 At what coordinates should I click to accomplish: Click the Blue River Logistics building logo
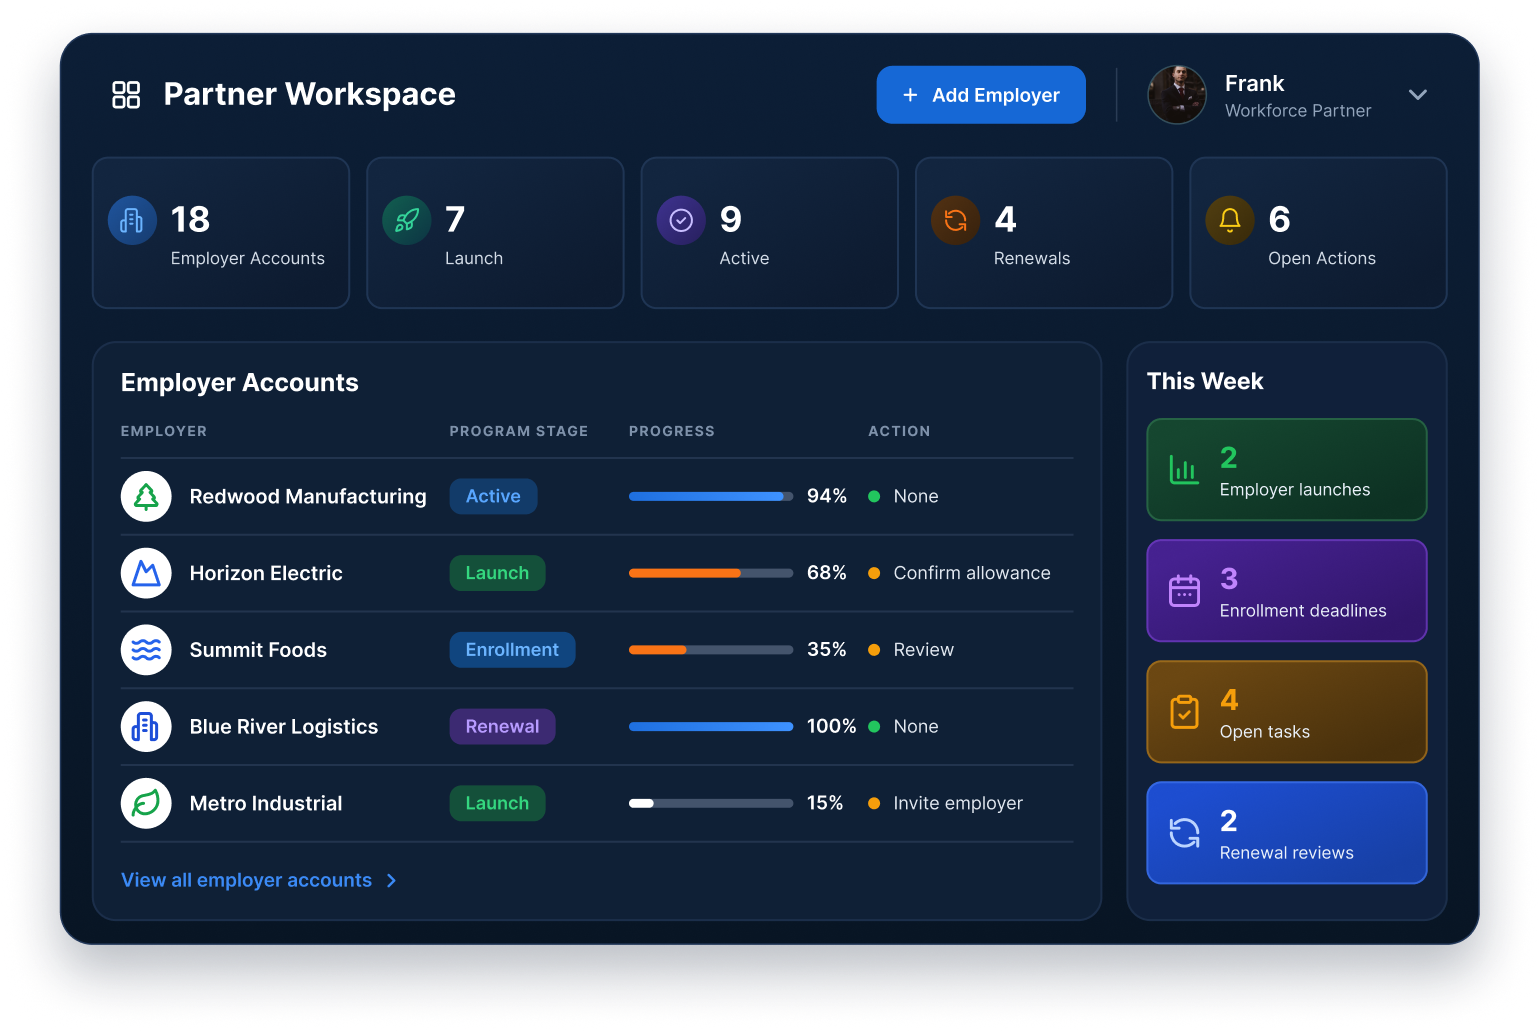tap(146, 727)
